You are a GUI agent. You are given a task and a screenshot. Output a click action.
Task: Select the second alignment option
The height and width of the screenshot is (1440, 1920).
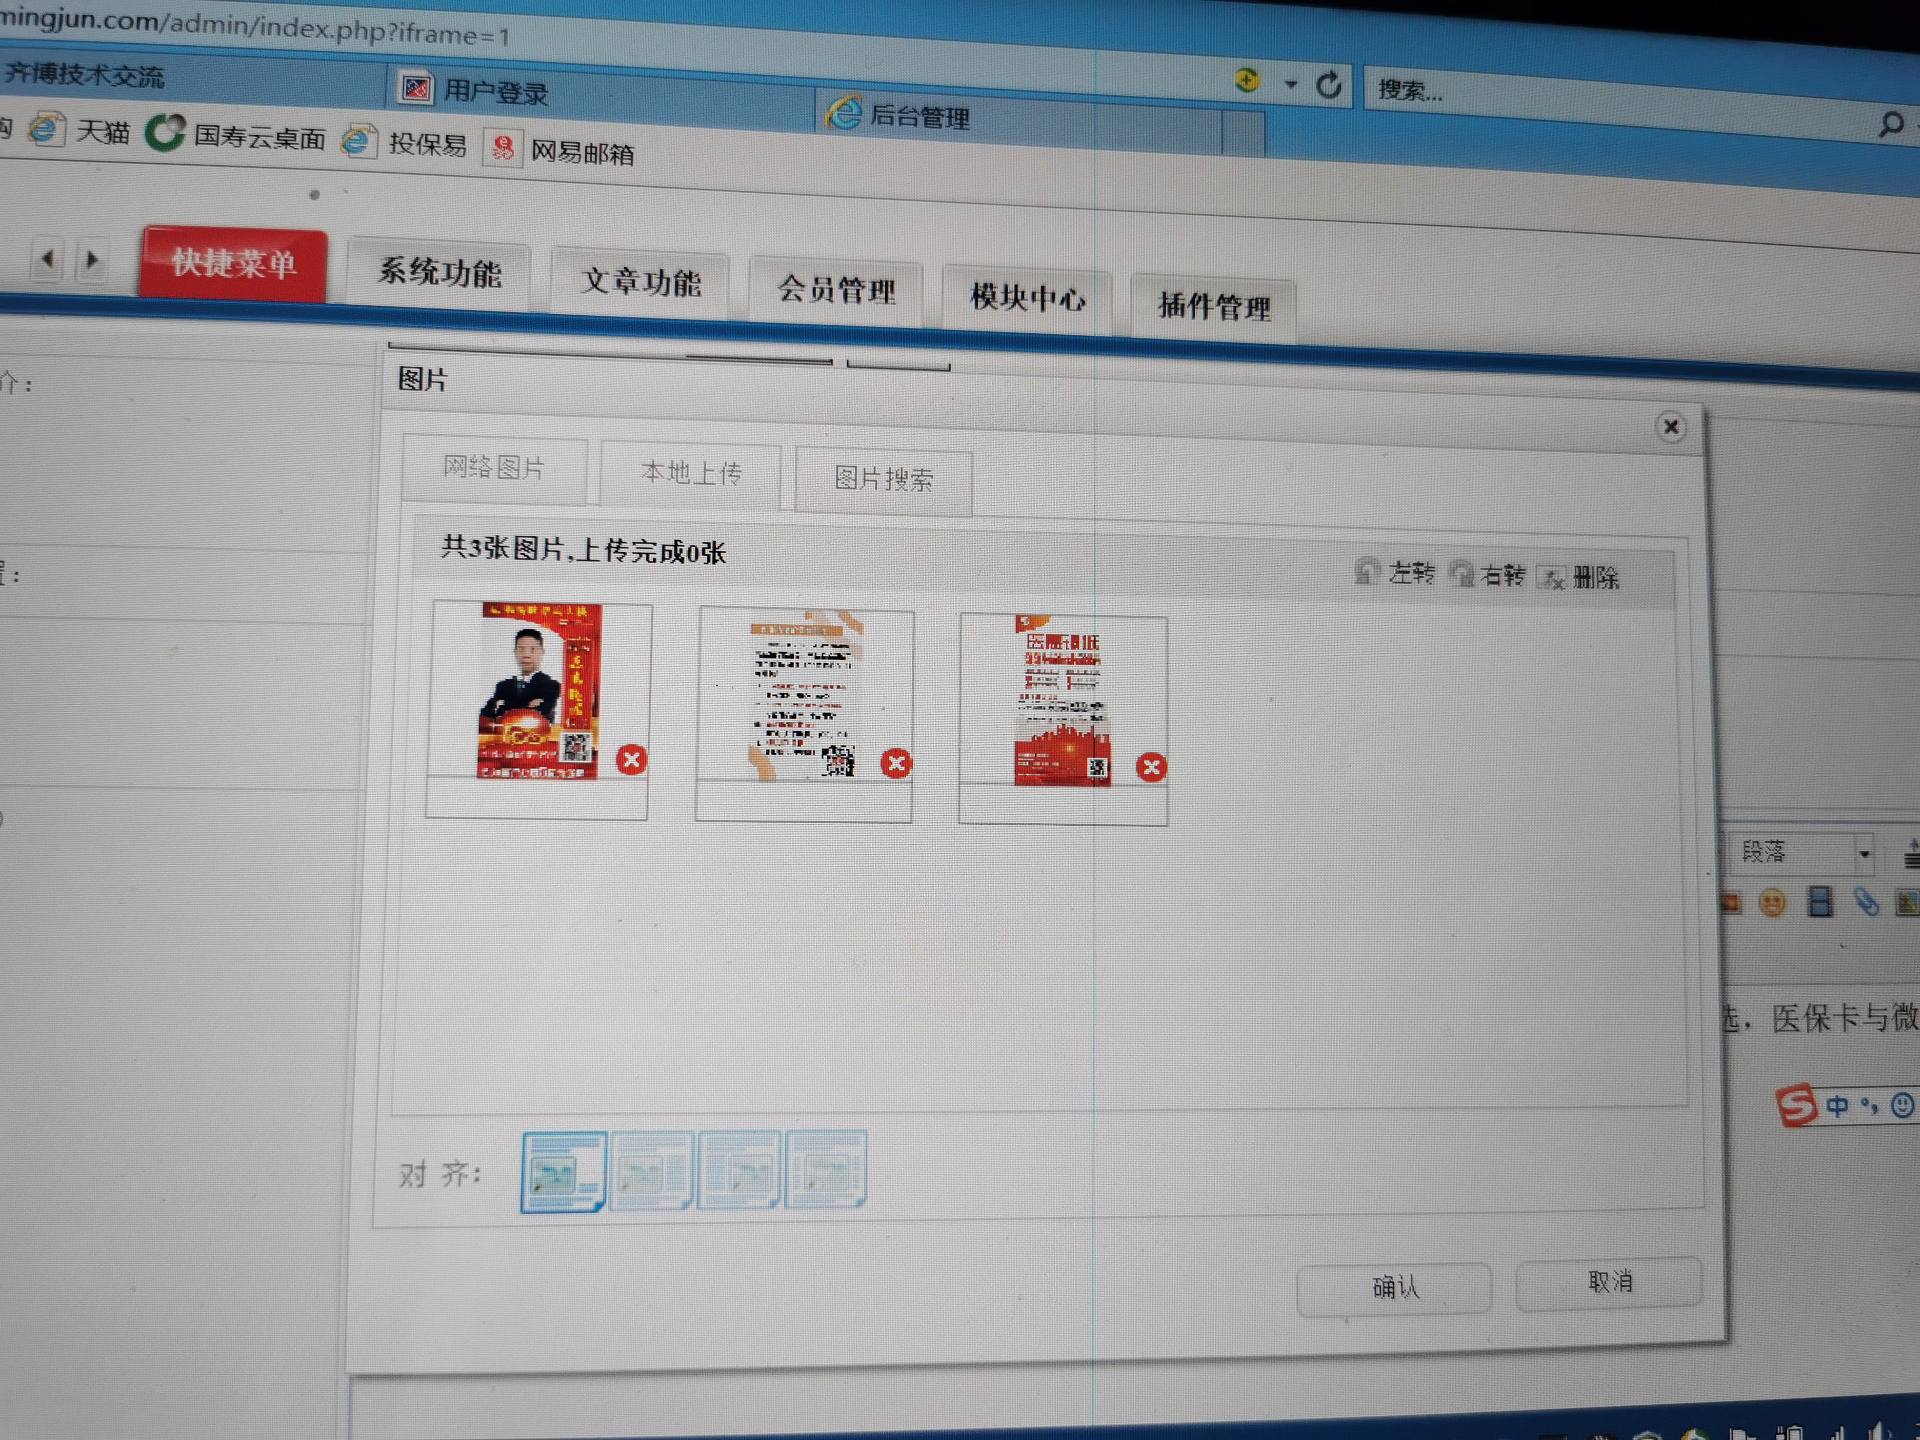tap(651, 1171)
